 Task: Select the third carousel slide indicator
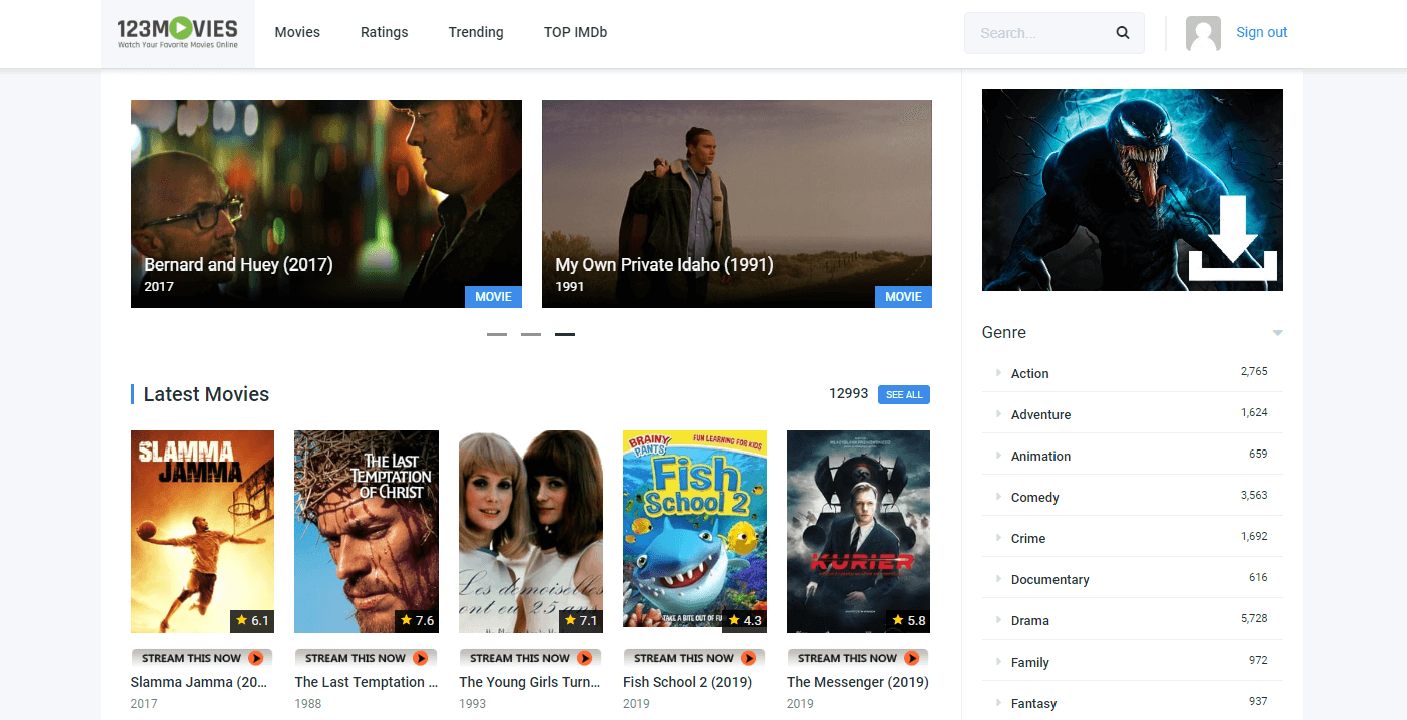(565, 334)
